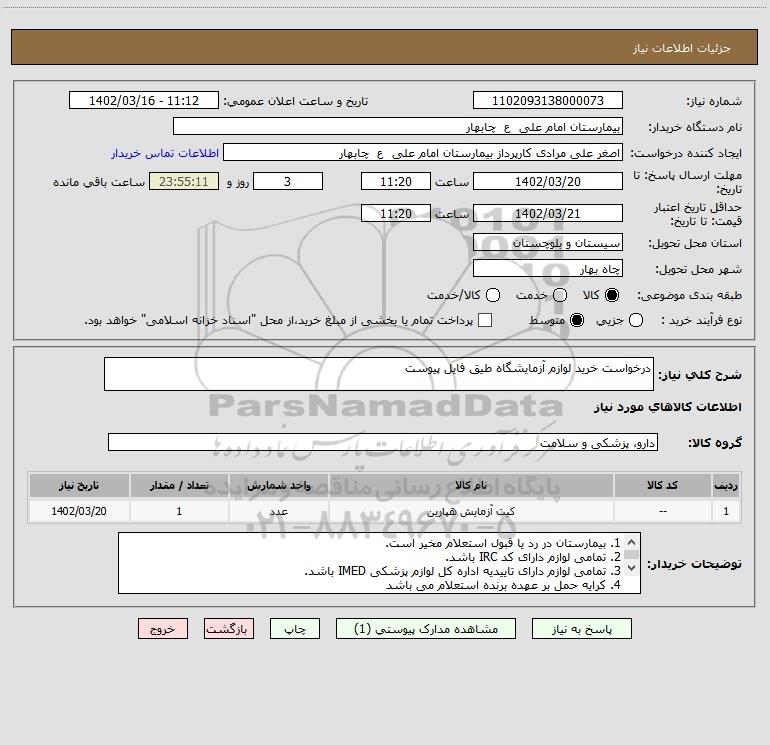
Task: Click the خروج exit button
Action: pos(163,629)
